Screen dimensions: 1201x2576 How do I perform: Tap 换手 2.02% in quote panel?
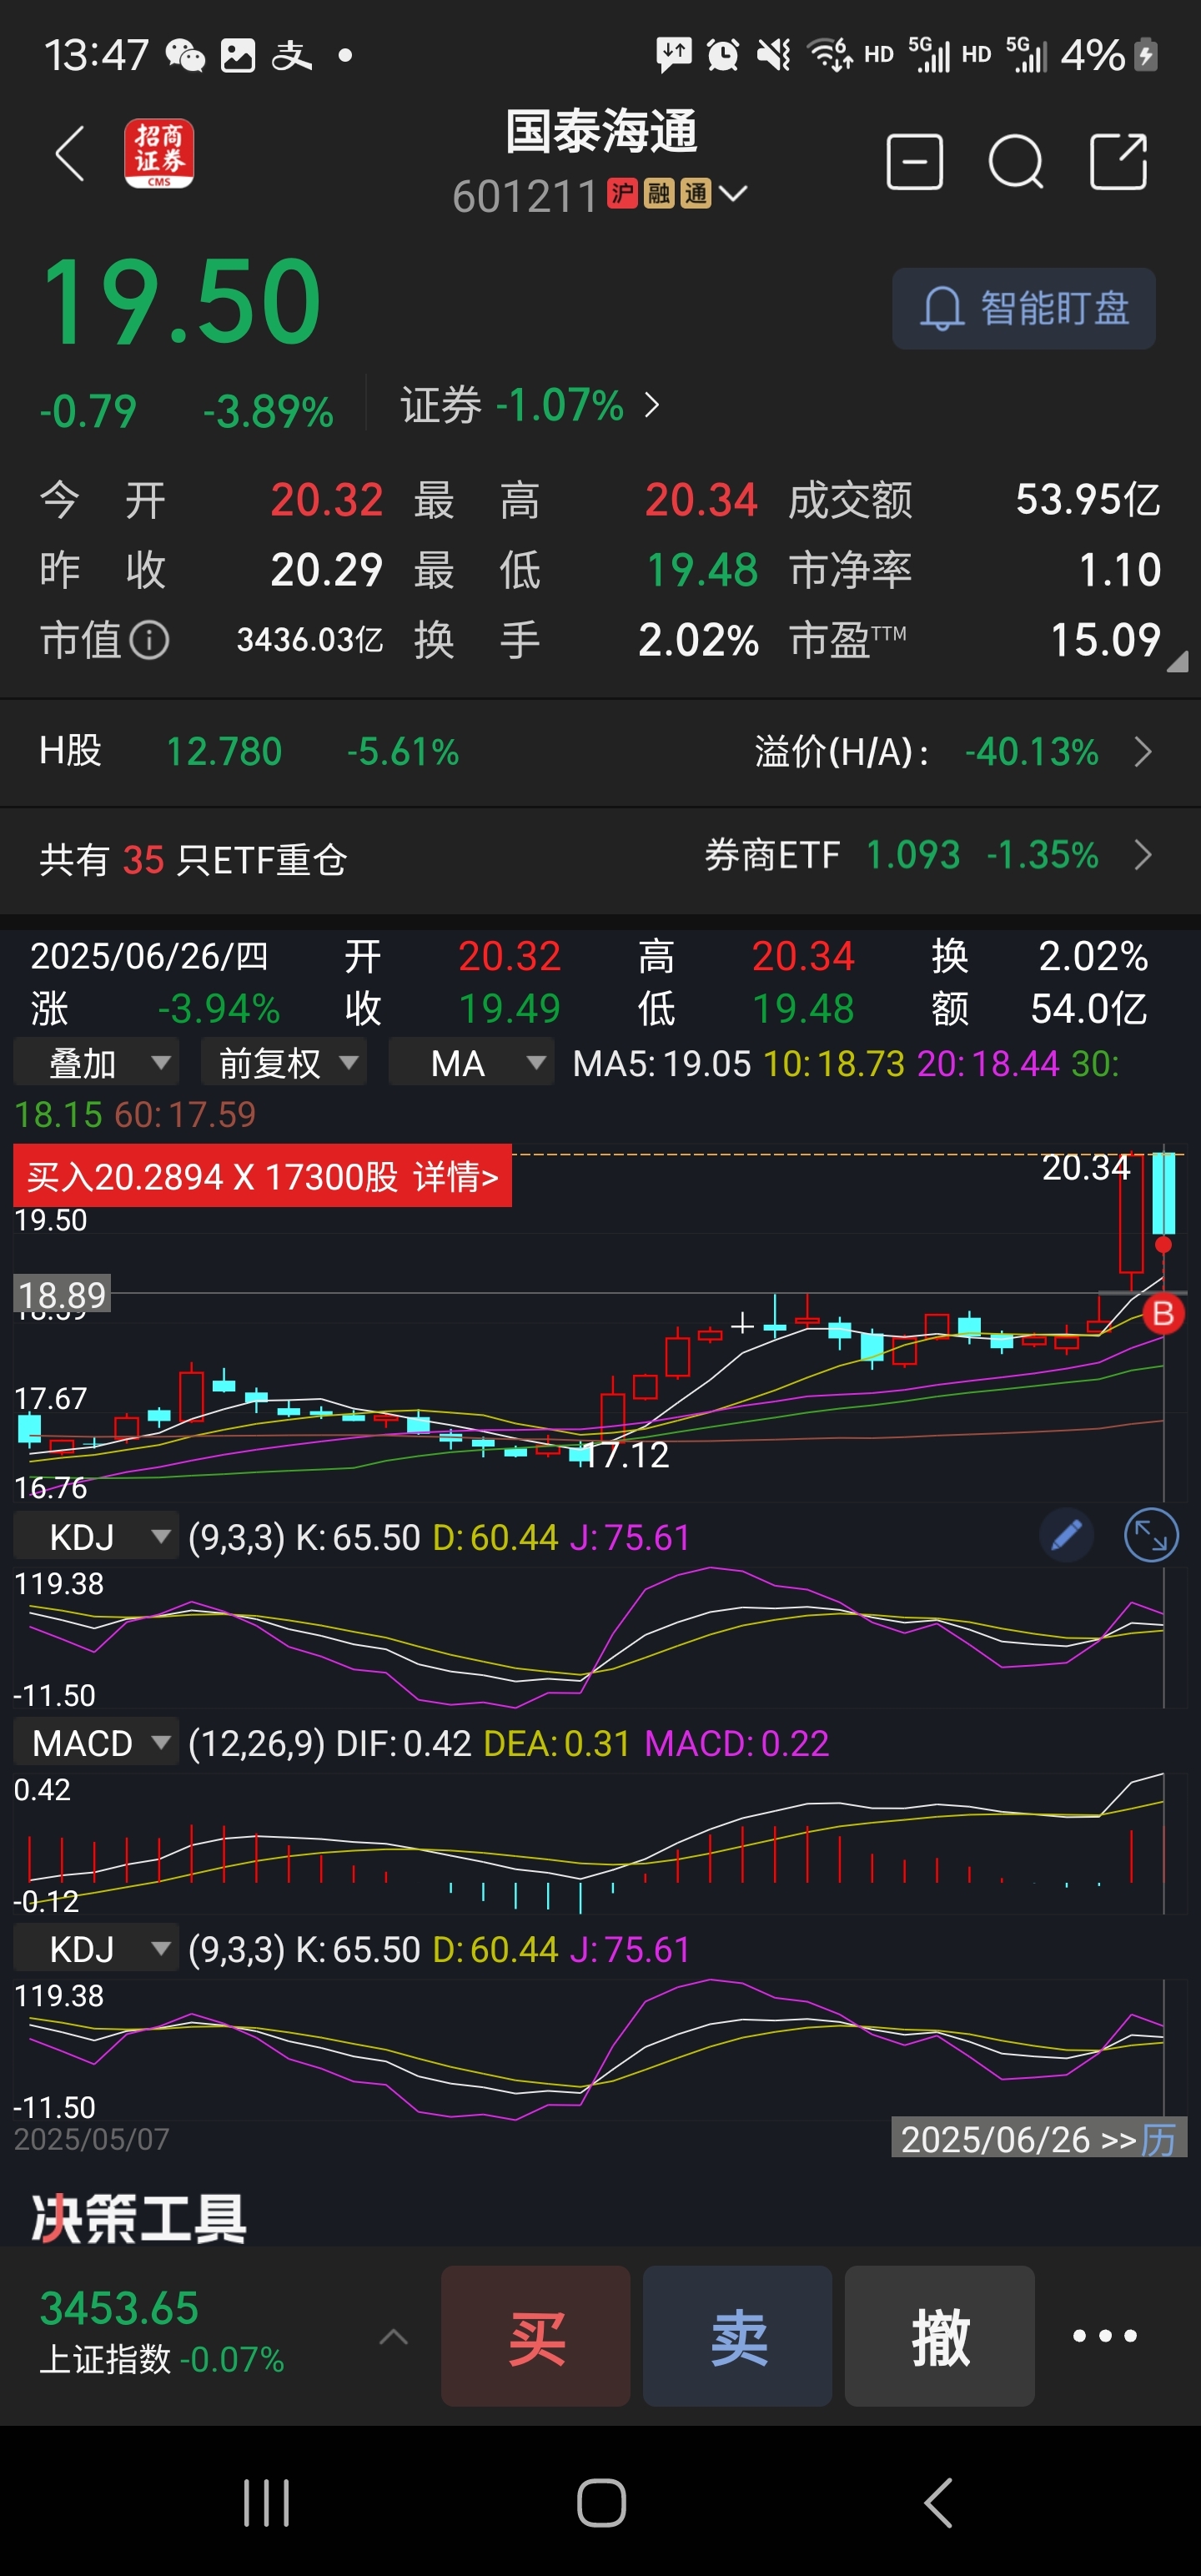(x=698, y=640)
